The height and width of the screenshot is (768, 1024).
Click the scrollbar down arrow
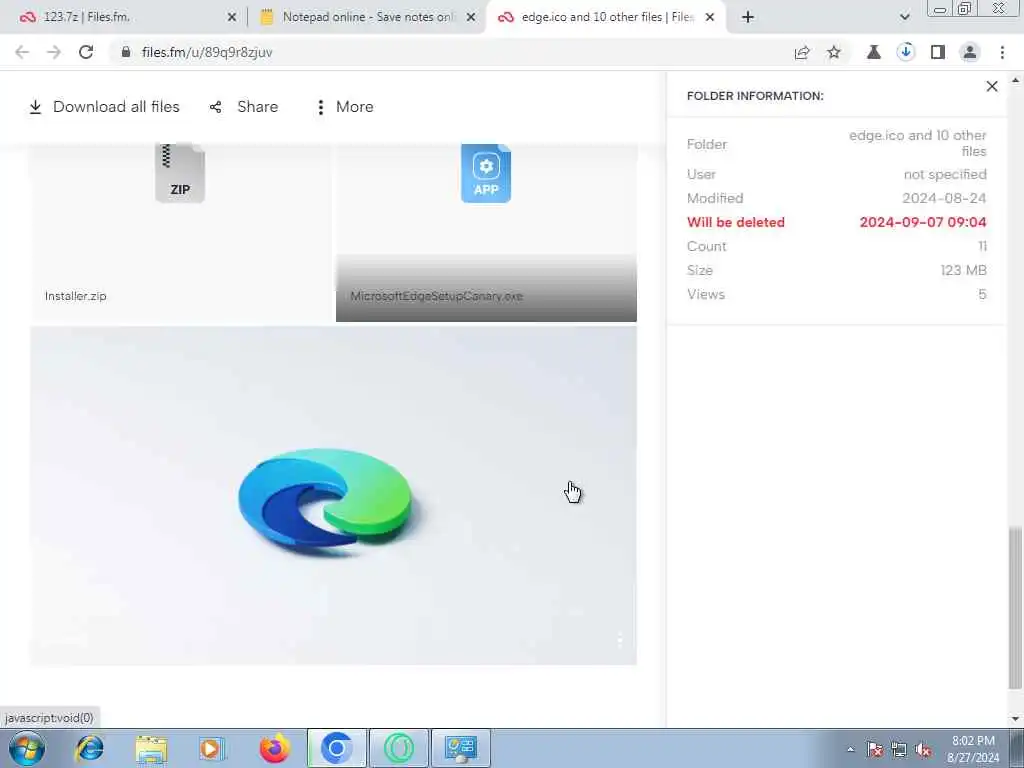click(1015, 719)
